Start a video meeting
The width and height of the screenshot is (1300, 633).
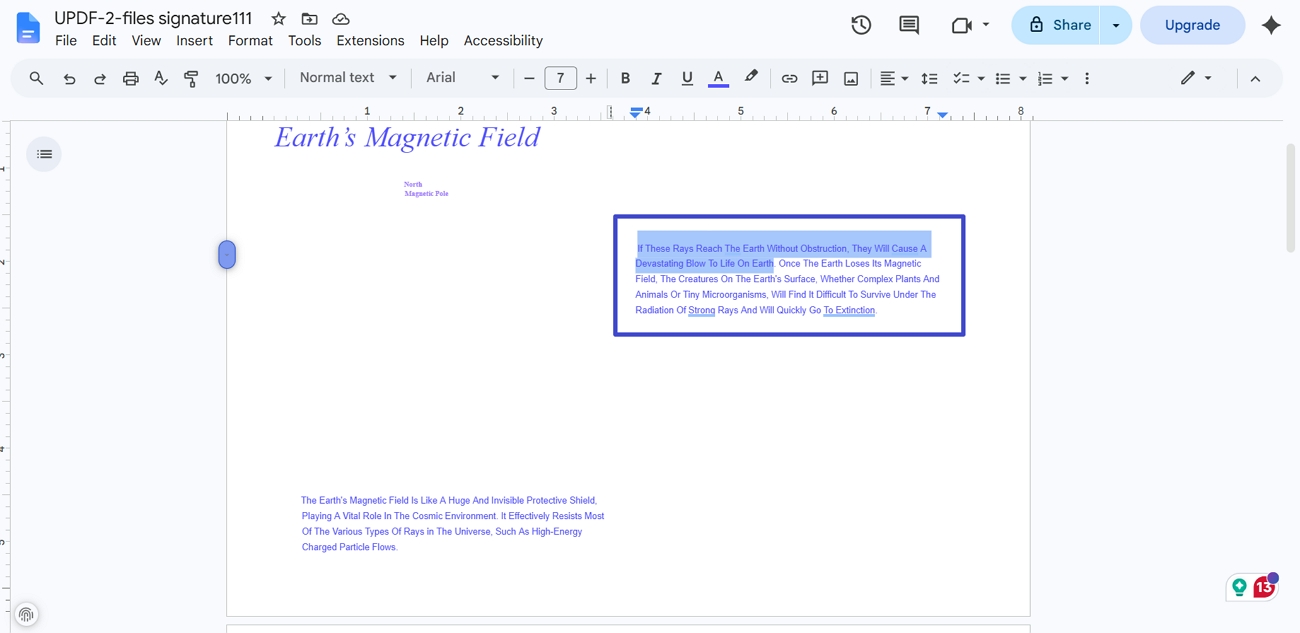coord(962,25)
